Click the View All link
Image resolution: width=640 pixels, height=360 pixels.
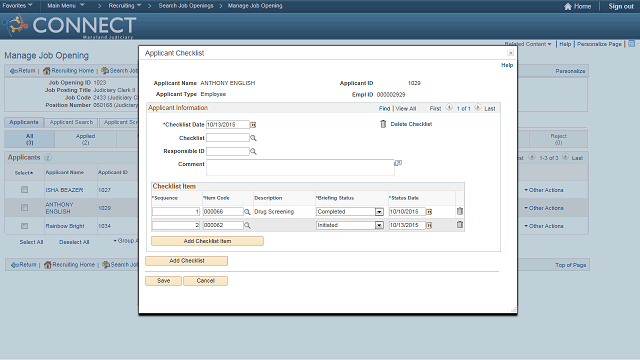[x=406, y=109]
